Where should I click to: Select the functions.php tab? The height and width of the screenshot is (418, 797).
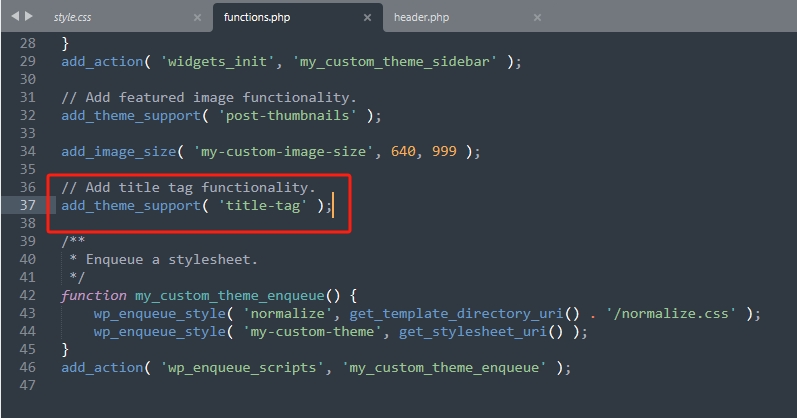click(x=257, y=17)
